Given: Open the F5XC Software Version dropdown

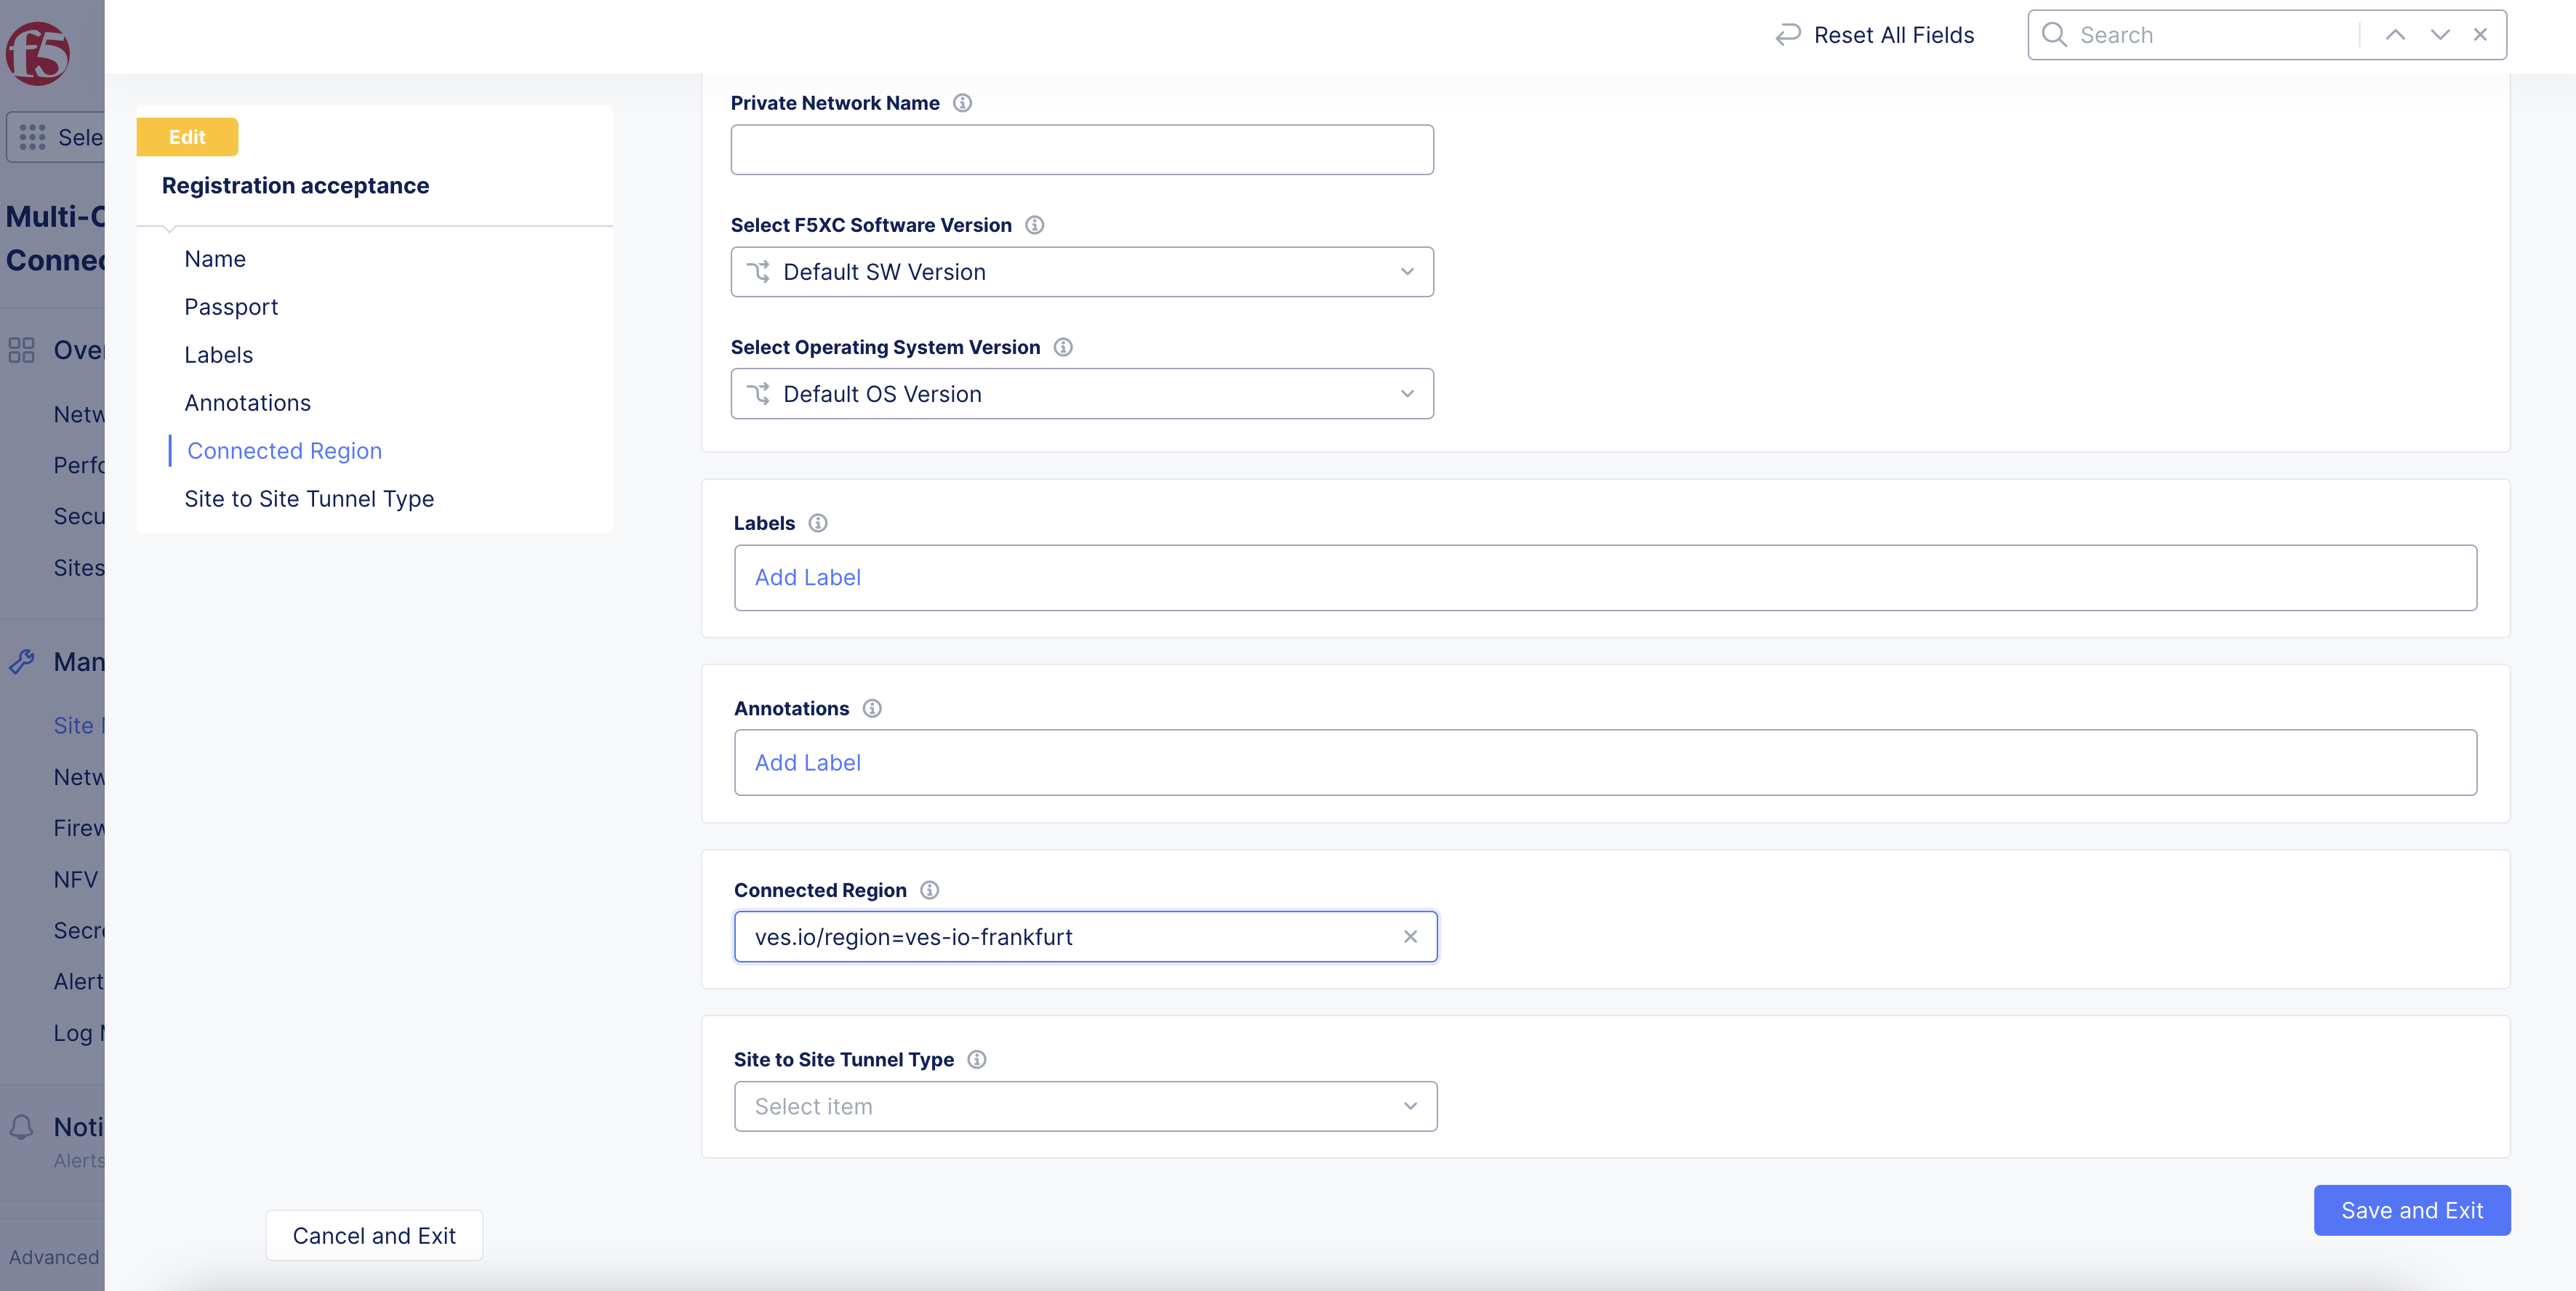Looking at the screenshot, I should pos(1082,272).
